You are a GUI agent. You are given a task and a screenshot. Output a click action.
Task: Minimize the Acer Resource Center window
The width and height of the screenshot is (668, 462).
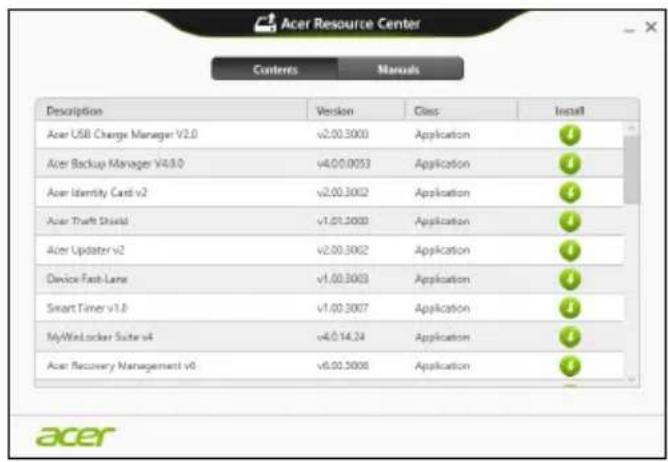pyautogui.click(x=629, y=30)
